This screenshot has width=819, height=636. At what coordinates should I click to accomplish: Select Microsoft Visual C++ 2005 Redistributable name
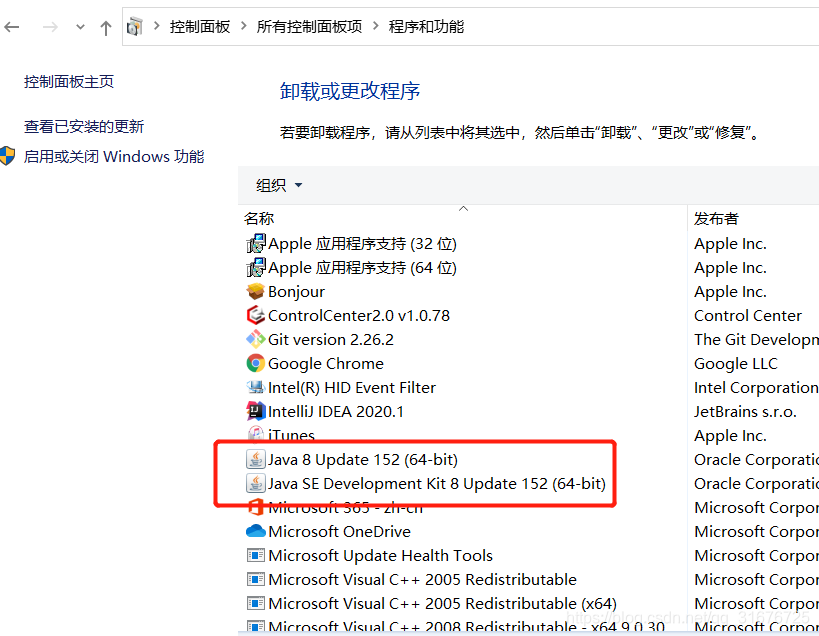[x=423, y=580]
